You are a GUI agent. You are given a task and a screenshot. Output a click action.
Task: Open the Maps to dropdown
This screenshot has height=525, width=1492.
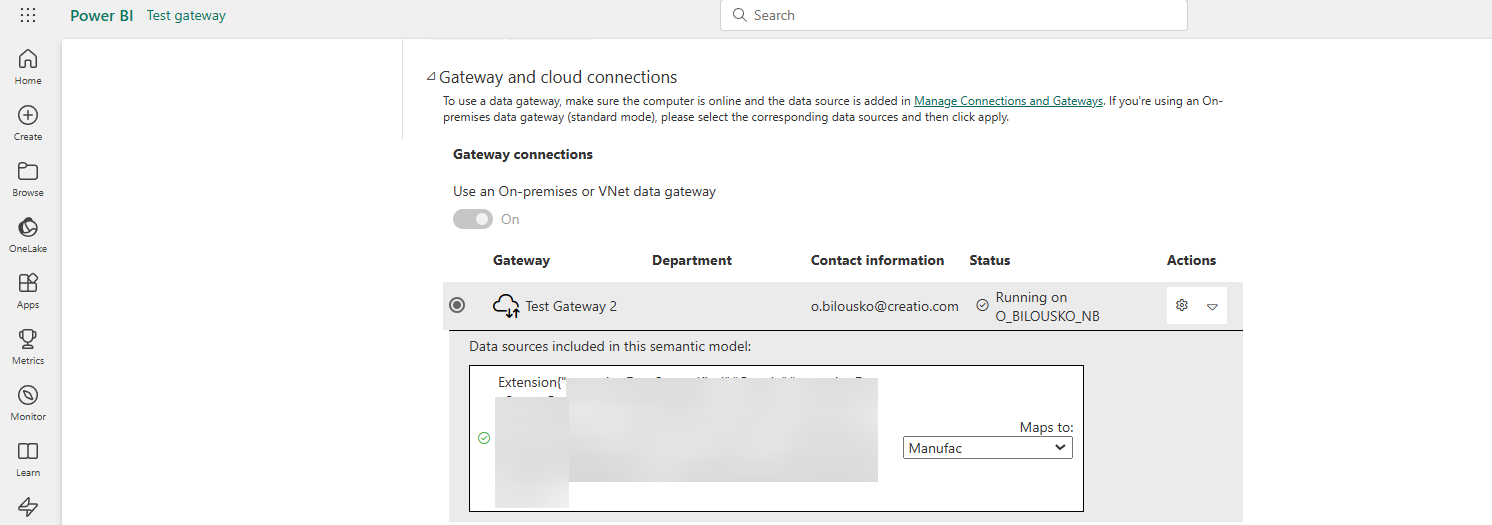(x=988, y=448)
